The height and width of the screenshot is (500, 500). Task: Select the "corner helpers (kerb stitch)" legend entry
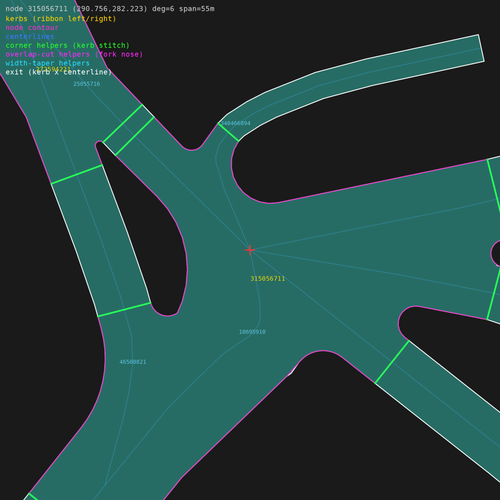[x=67, y=45]
